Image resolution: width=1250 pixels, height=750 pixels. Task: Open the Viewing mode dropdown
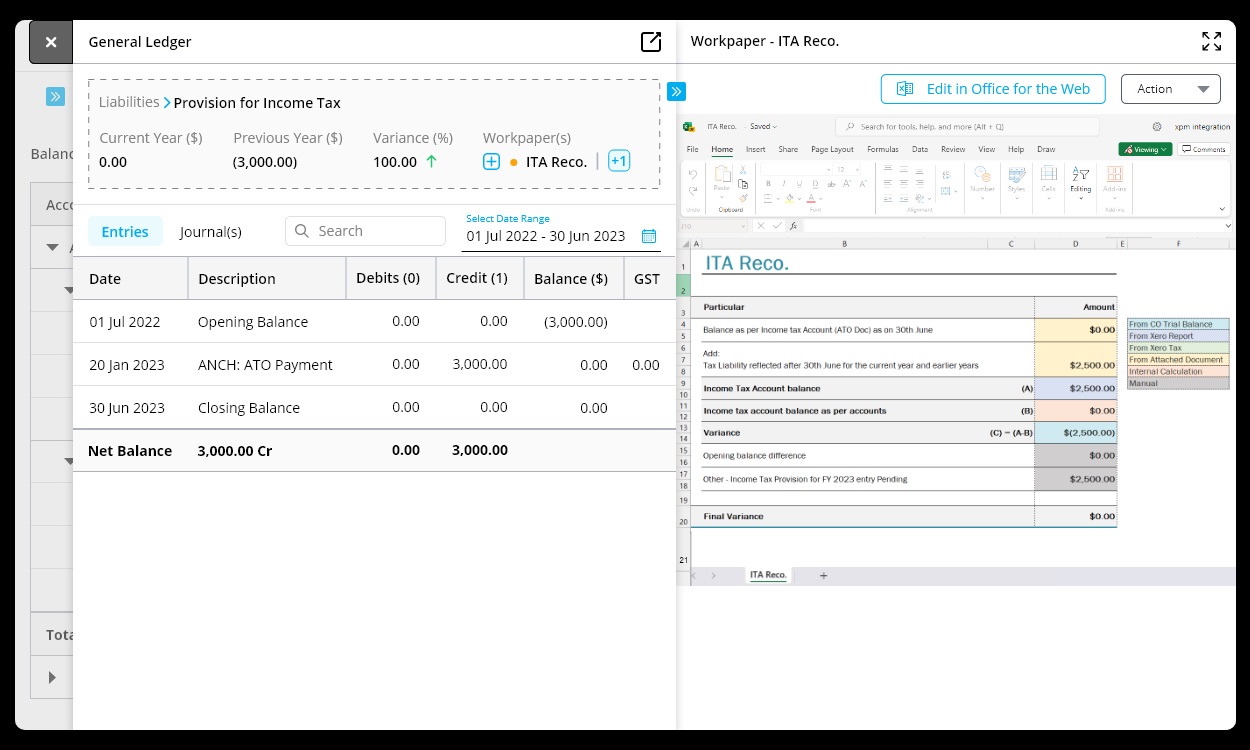pos(1144,149)
